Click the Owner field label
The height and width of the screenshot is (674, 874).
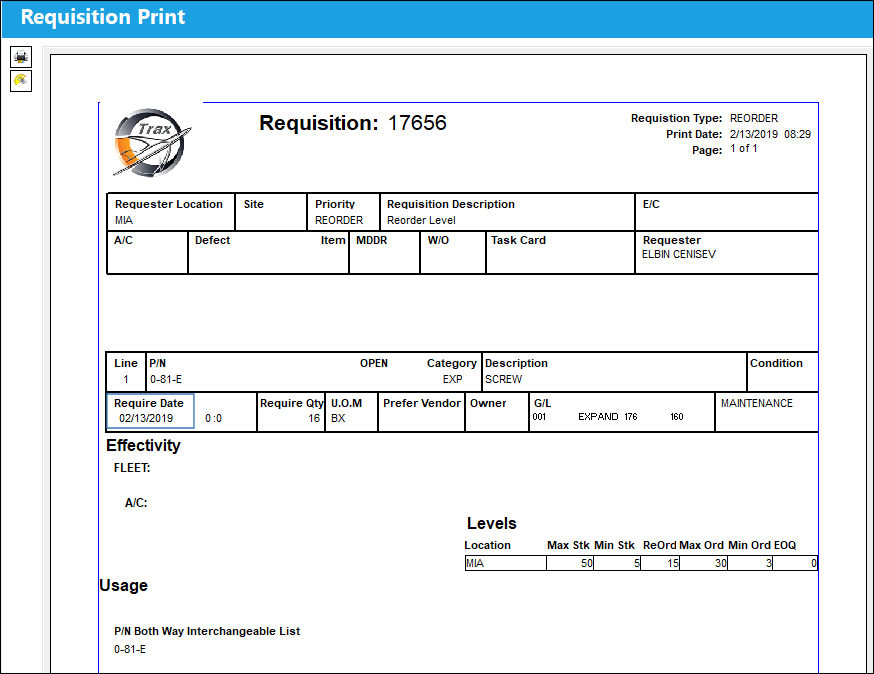tap(488, 403)
